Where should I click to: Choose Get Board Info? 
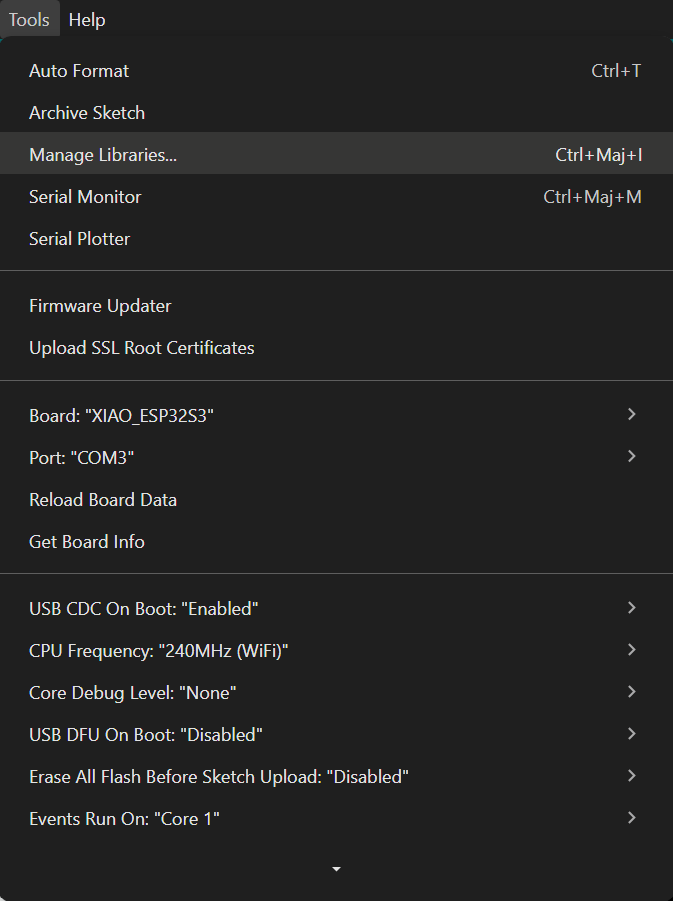tap(87, 542)
